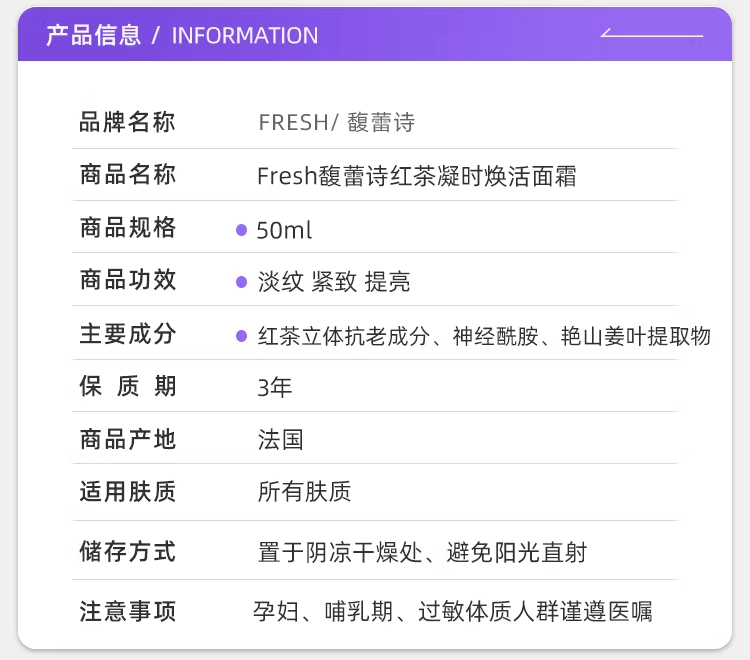Select the 50ml specification value

pyautogui.click(x=285, y=230)
